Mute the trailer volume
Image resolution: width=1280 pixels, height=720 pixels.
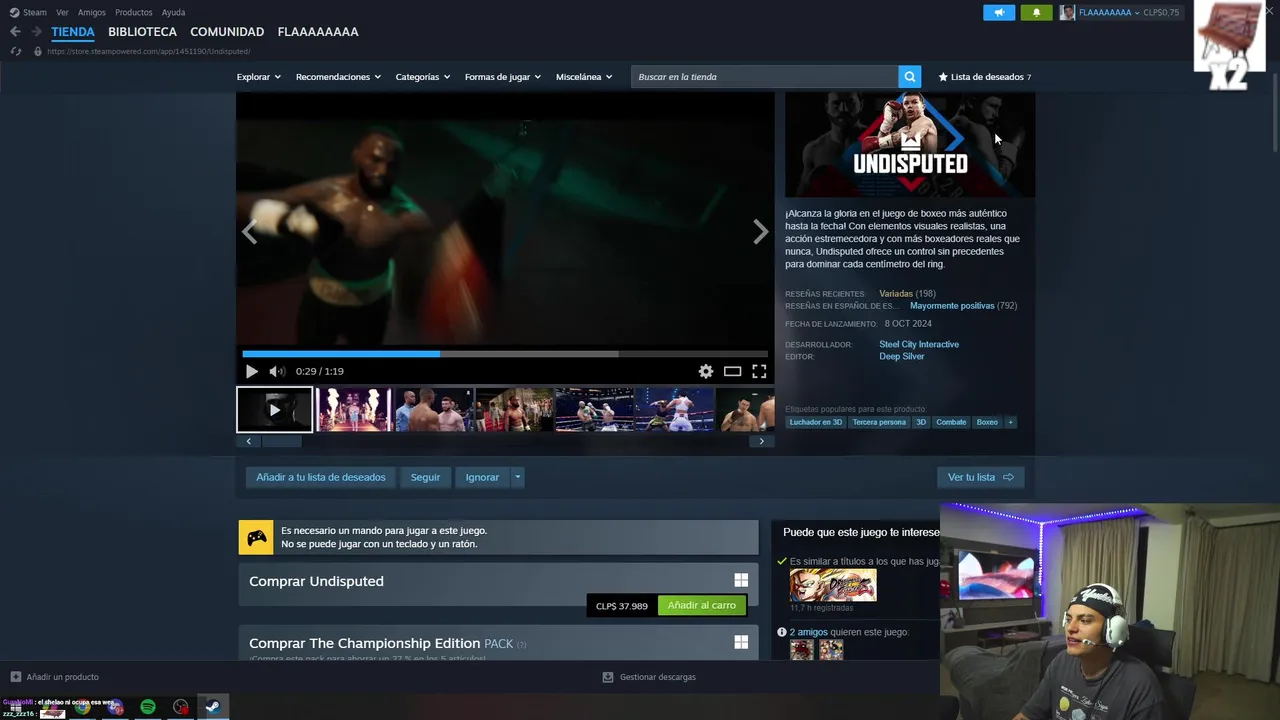[277, 371]
